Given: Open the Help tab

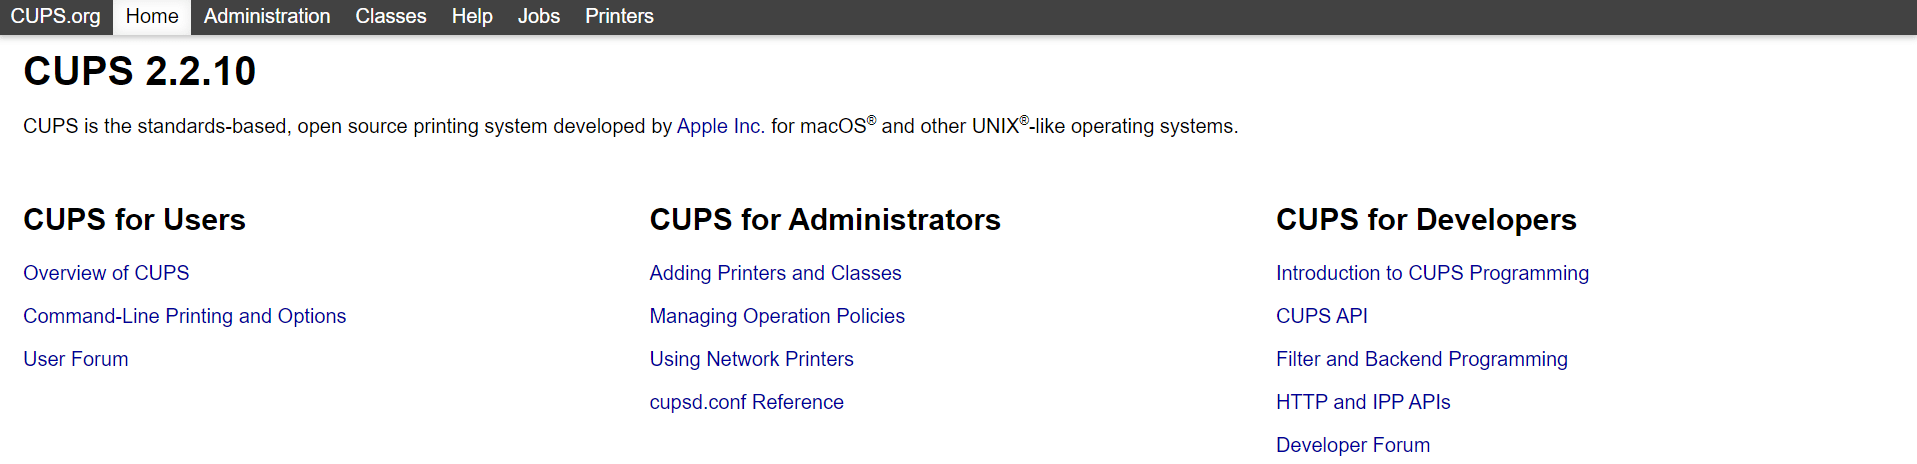Looking at the screenshot, I should tap(472, 16).
